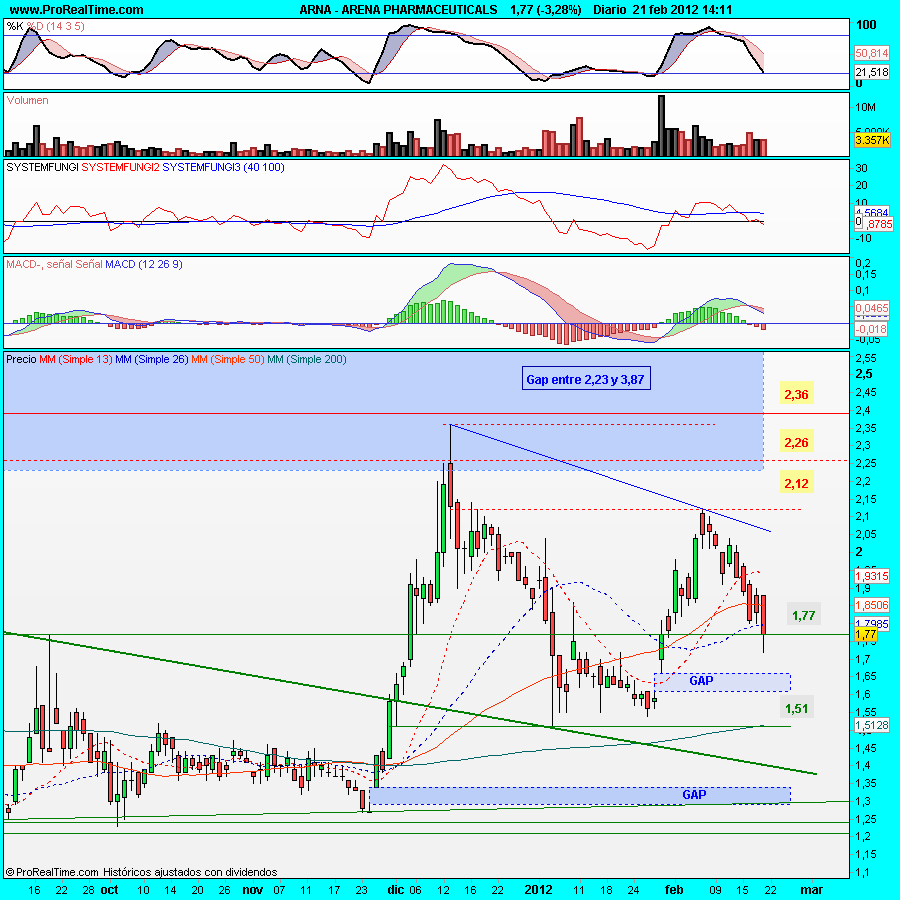The height and width of the screenshot is (900, 900).
Task: Select the MM (Simple 26) moving average label
Action: click(152, 359)
